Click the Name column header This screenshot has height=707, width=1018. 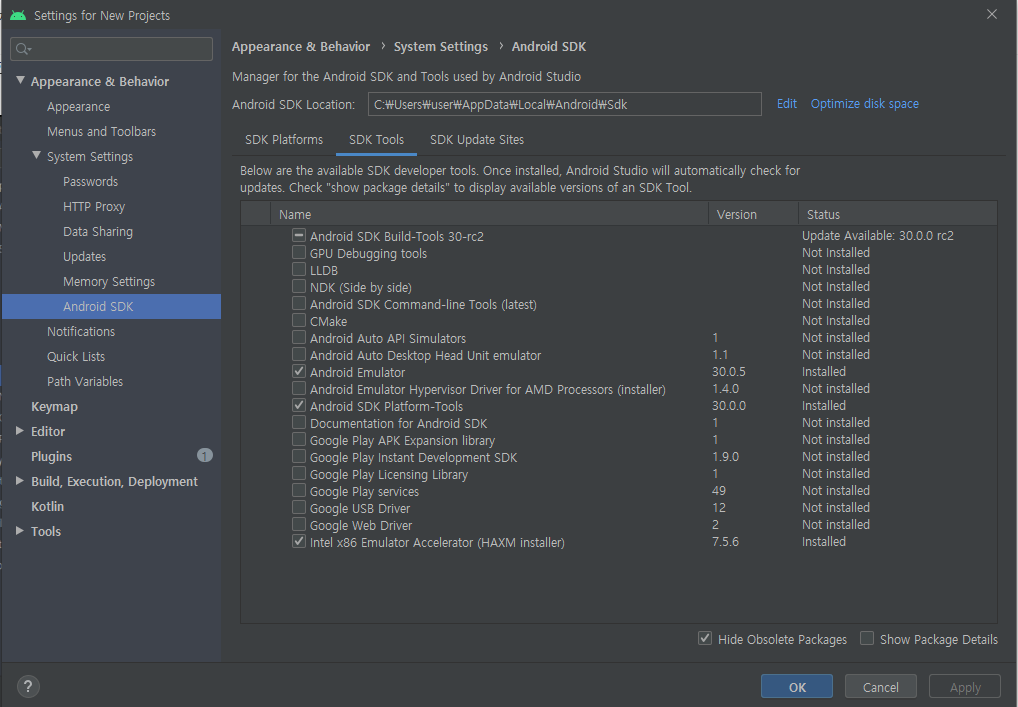(489, 214)
